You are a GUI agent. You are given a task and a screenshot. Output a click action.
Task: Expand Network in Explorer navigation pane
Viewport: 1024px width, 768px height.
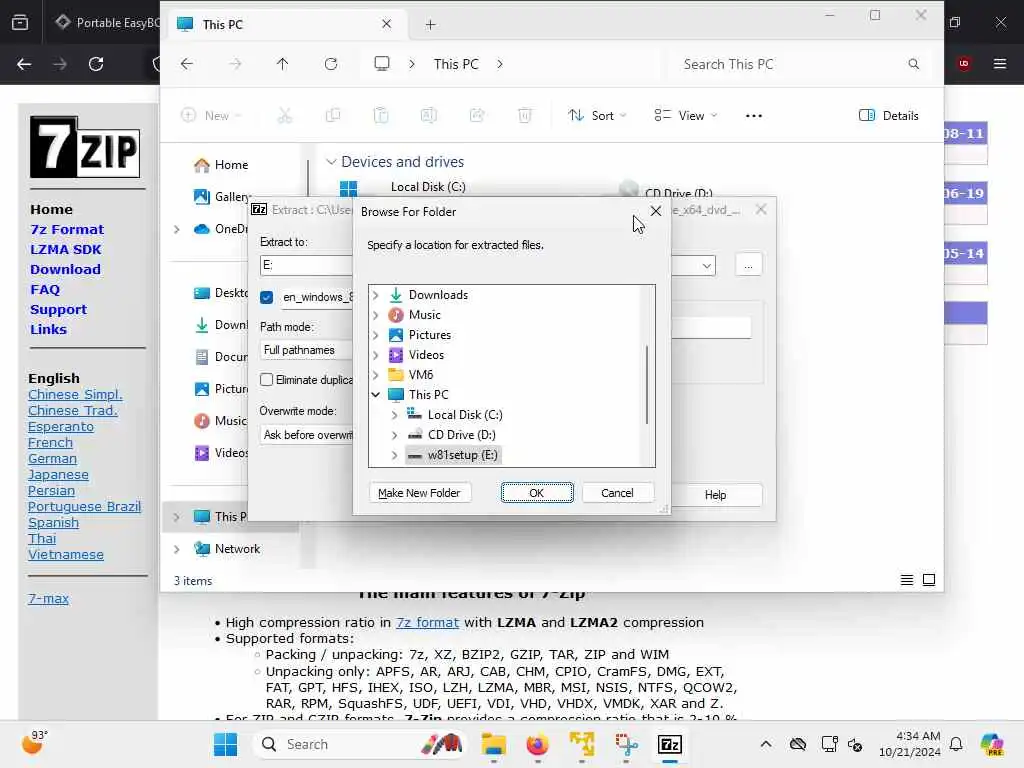pos(176,549)
